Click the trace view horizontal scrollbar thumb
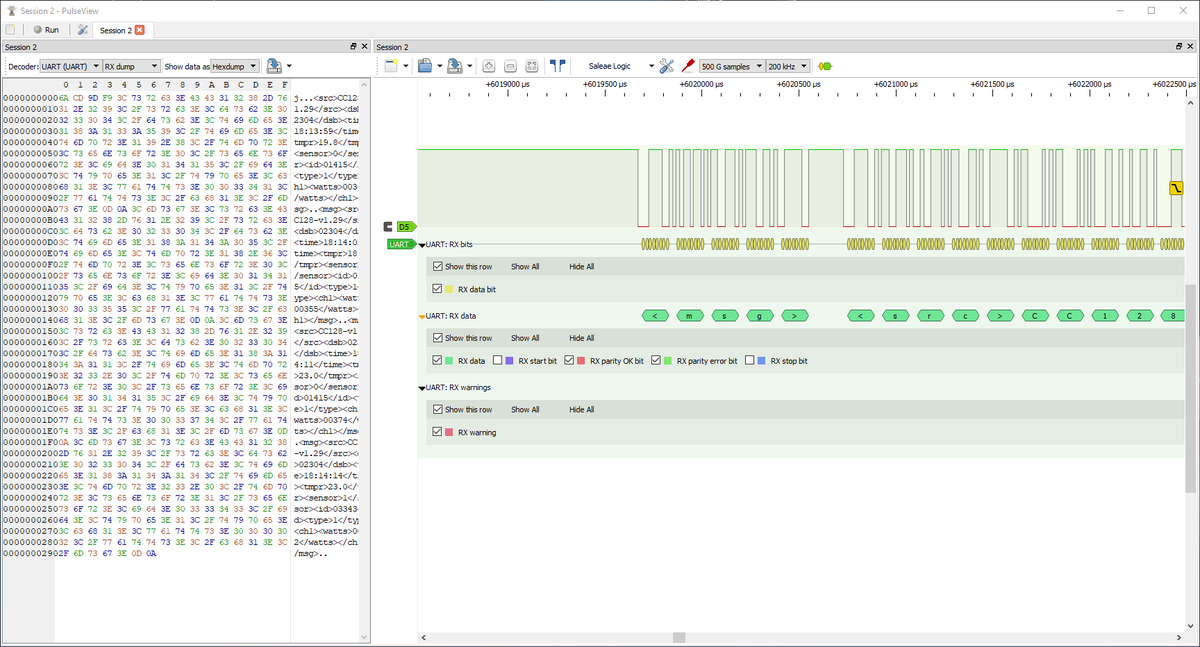The image size is (1200, 647). (679, 637)
